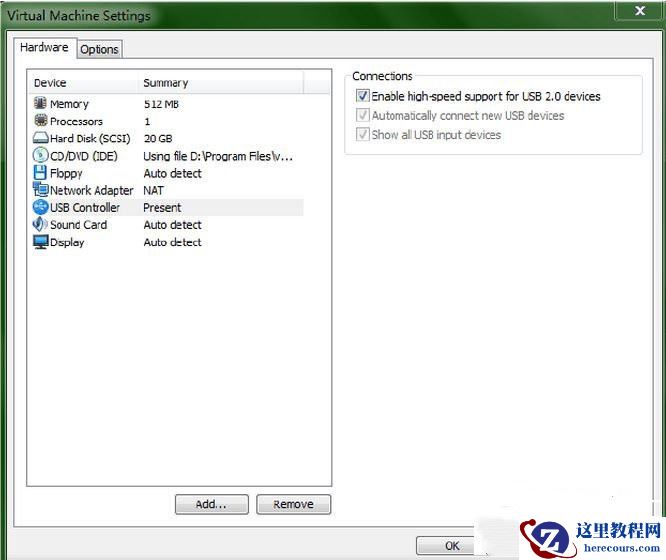
Task: Click Auto detect in the Sound Card row
Action: (x=172, y=225)
